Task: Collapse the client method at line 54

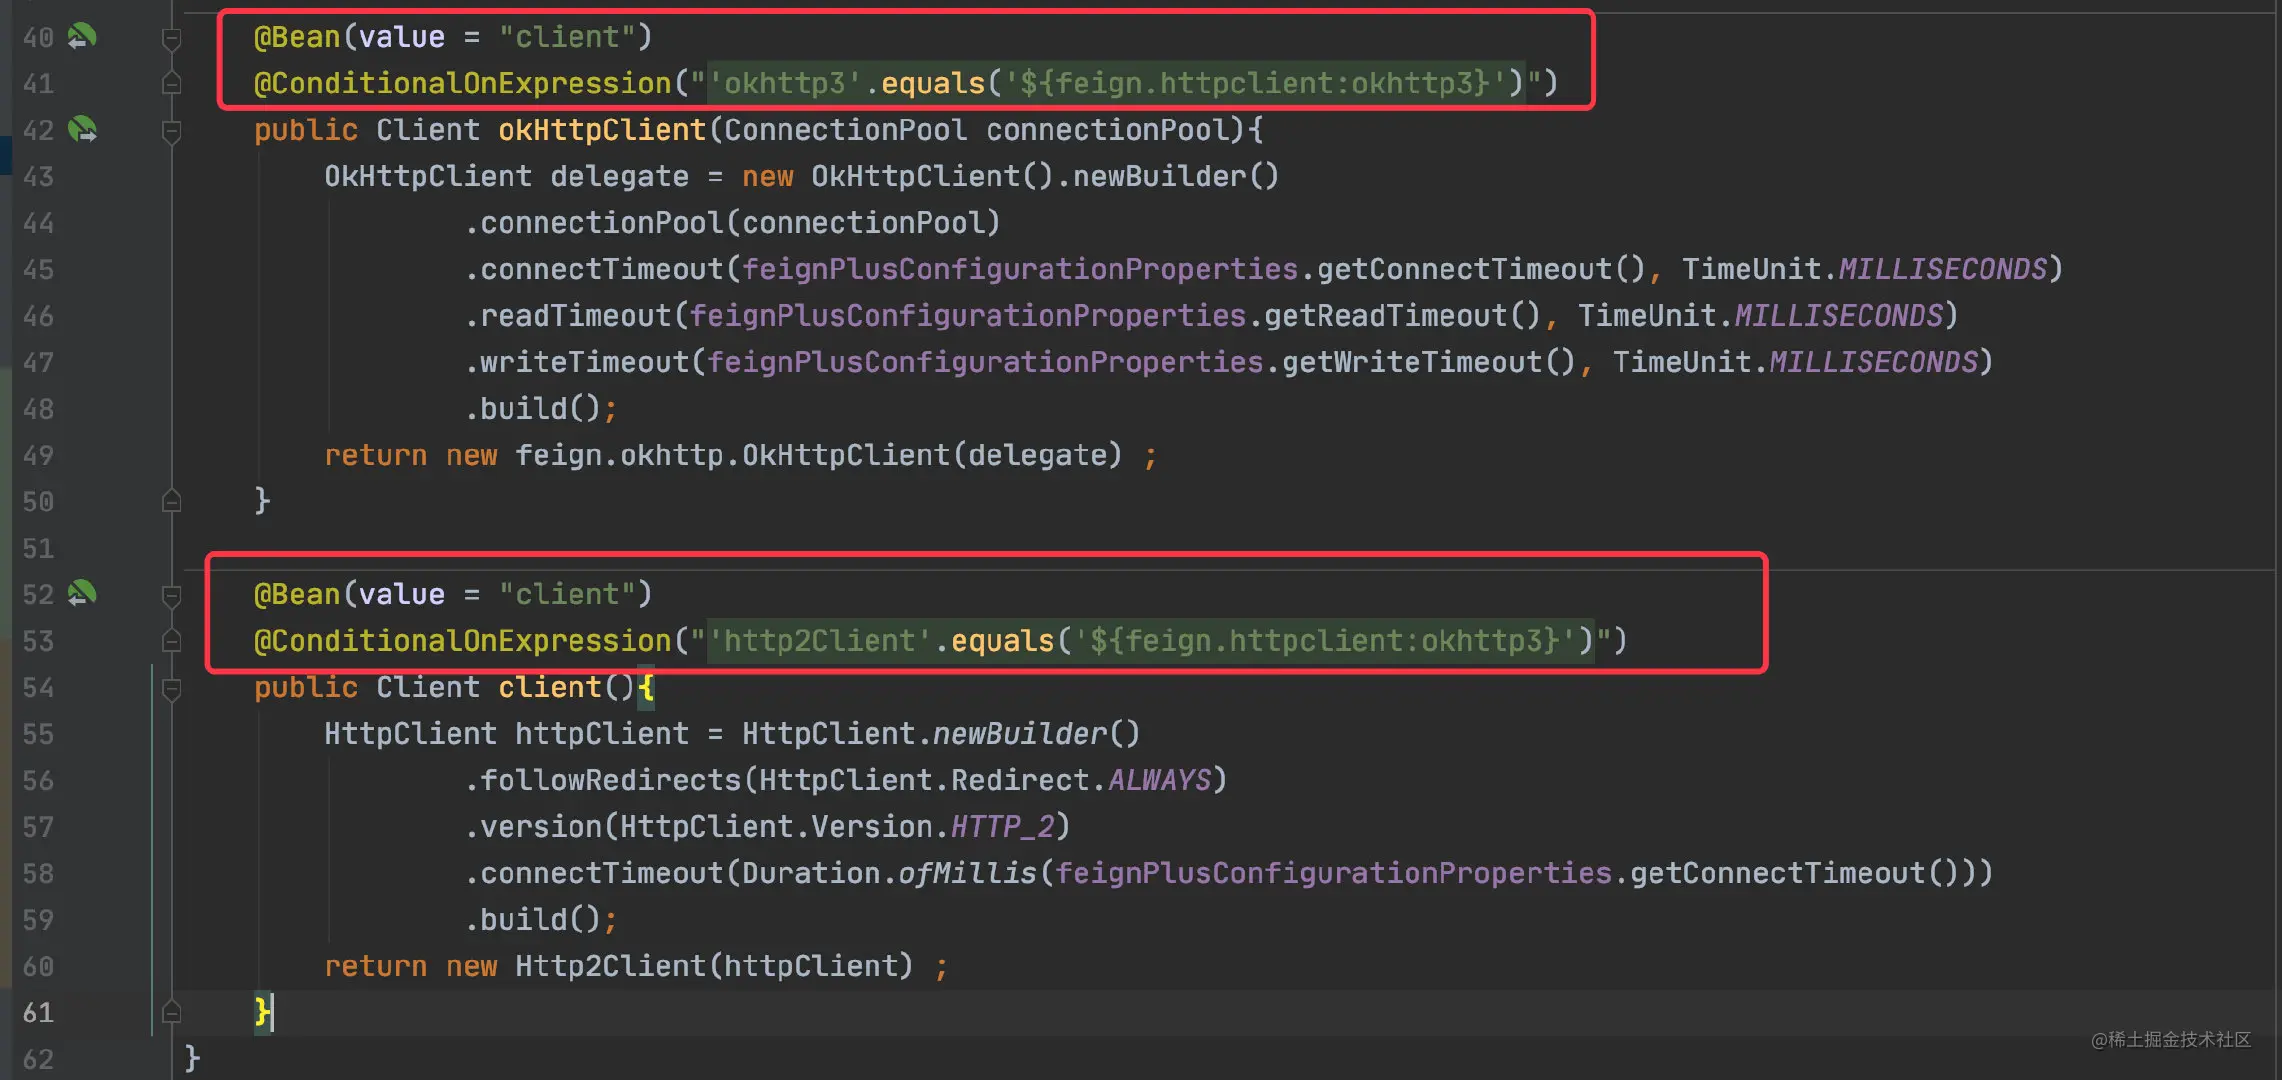Action: coord(171,689)
